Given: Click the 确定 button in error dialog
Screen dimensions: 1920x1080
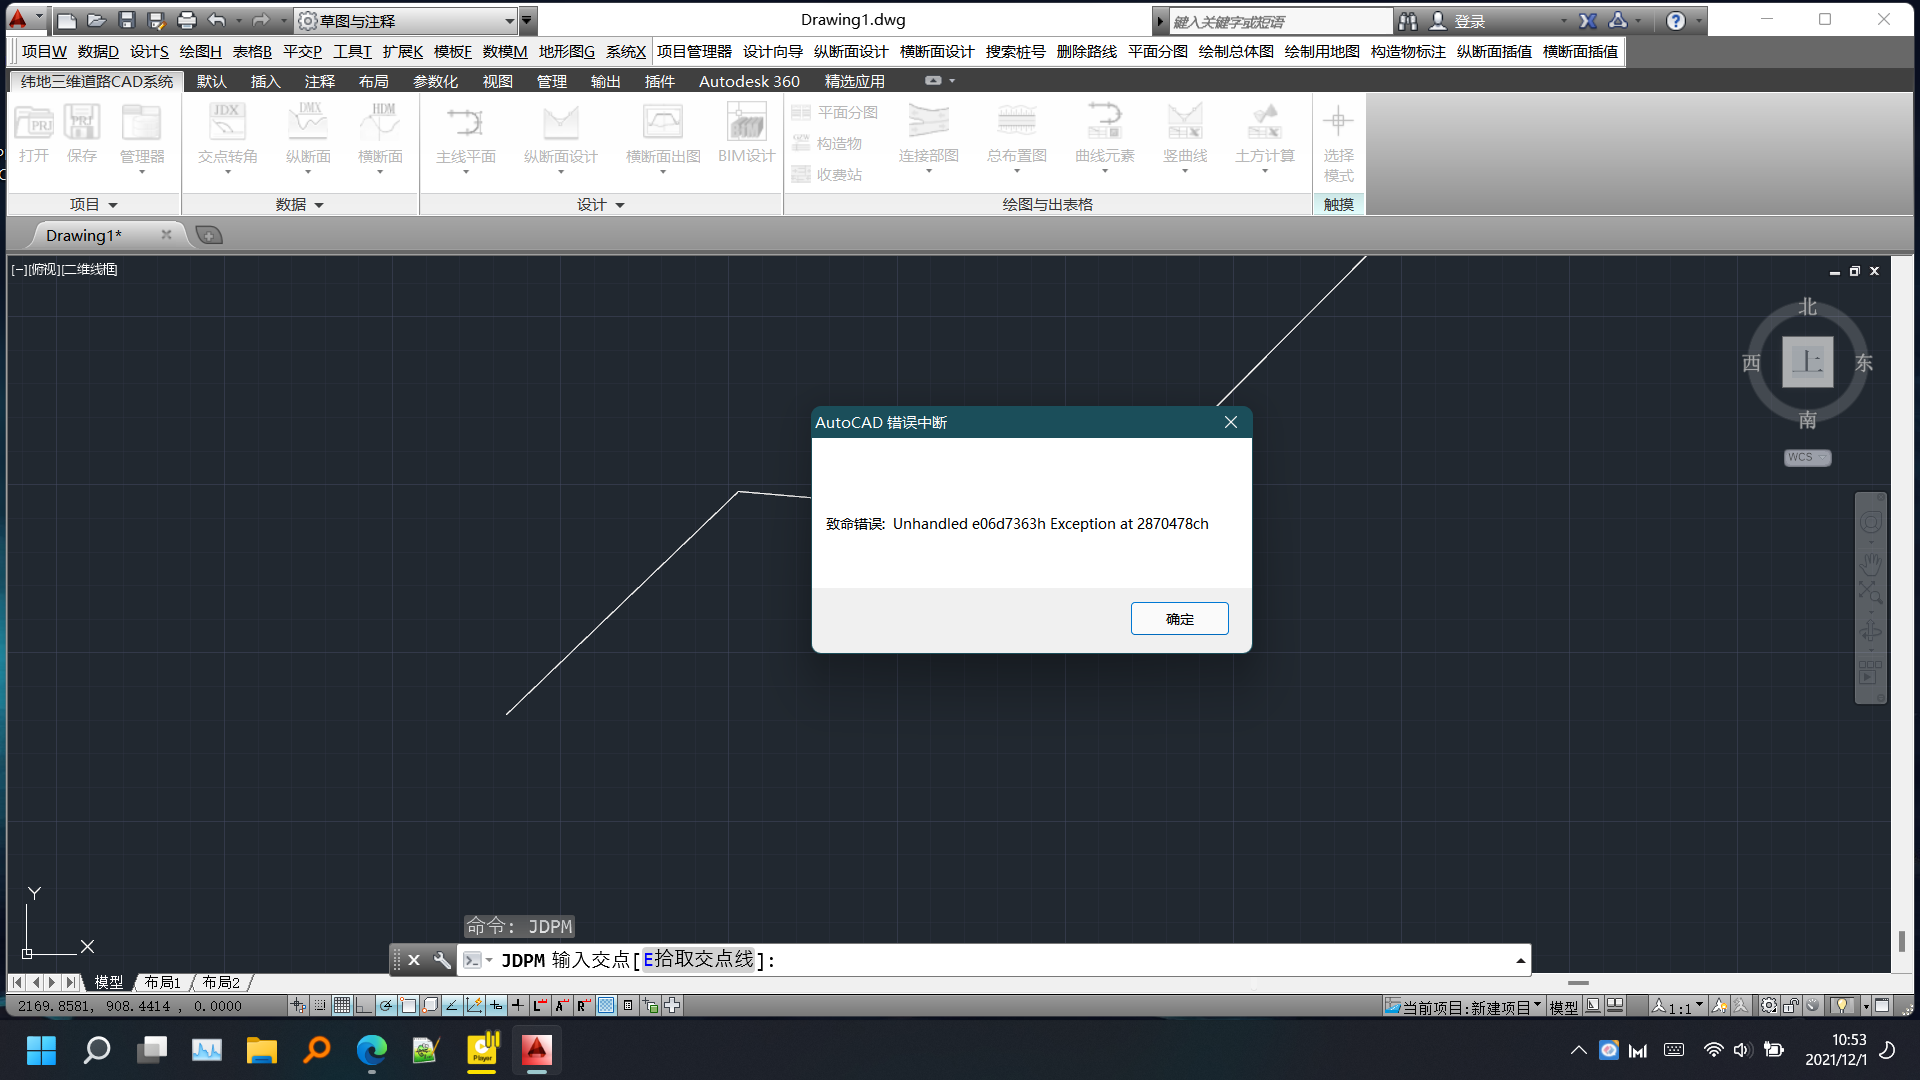Looking at the screenshot, I should 1179,619.
